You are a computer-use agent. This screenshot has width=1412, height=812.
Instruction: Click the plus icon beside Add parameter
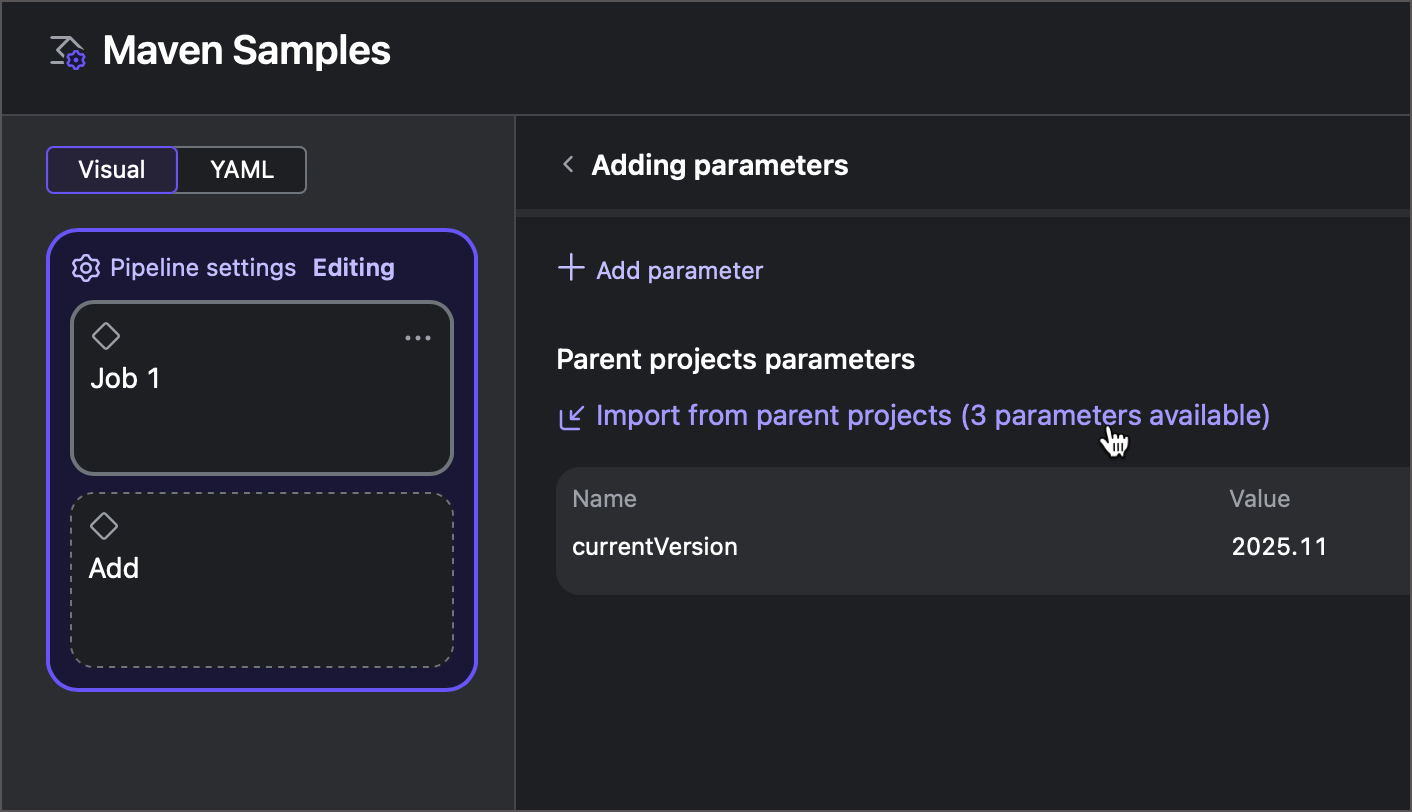(569, 268)
